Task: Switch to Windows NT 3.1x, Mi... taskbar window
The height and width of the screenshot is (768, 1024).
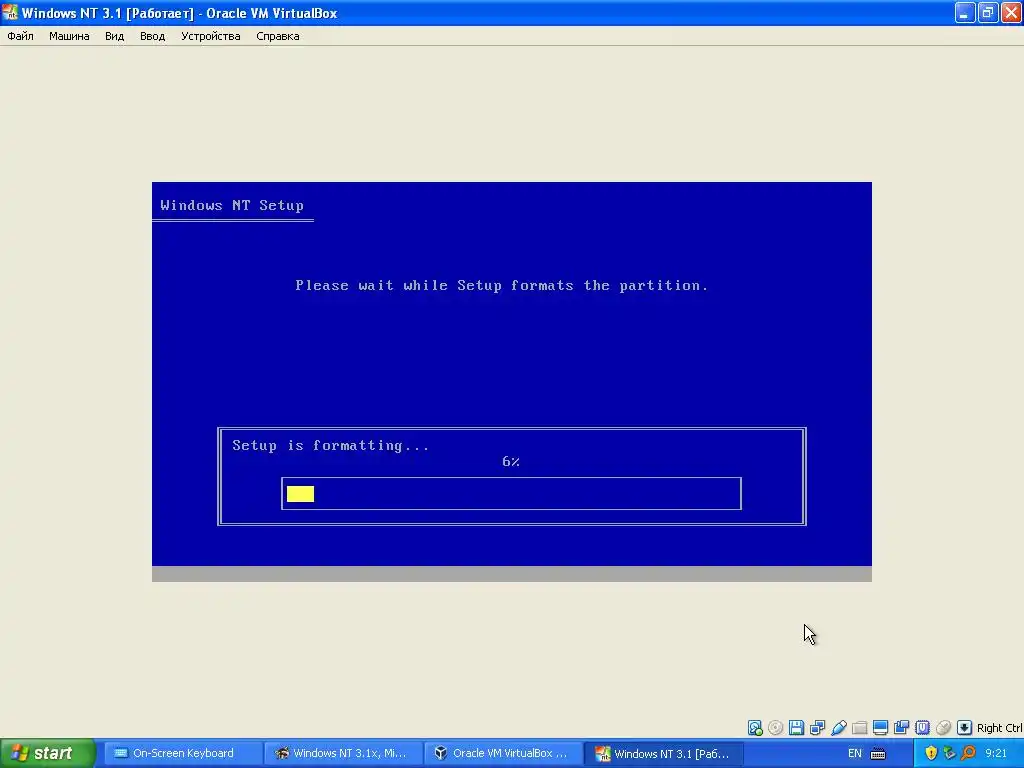Action: pyautogui.click(x=344, y=753)
